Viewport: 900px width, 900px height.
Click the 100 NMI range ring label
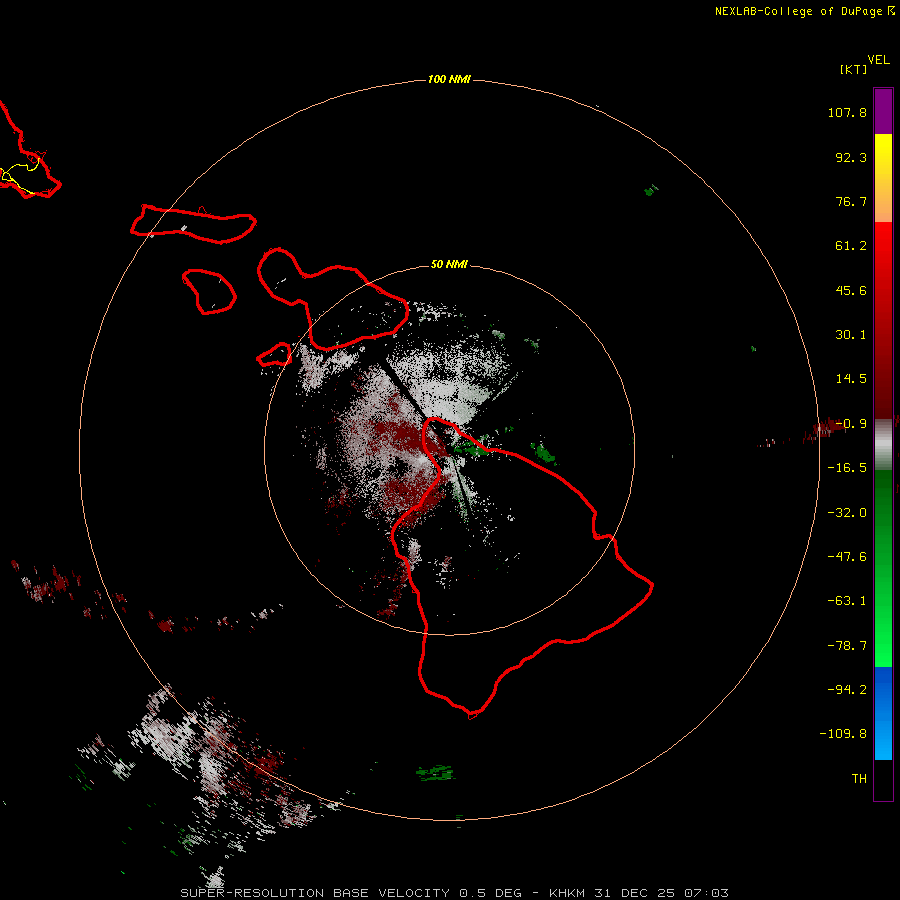pyautogui.click(x=449, y=79)
